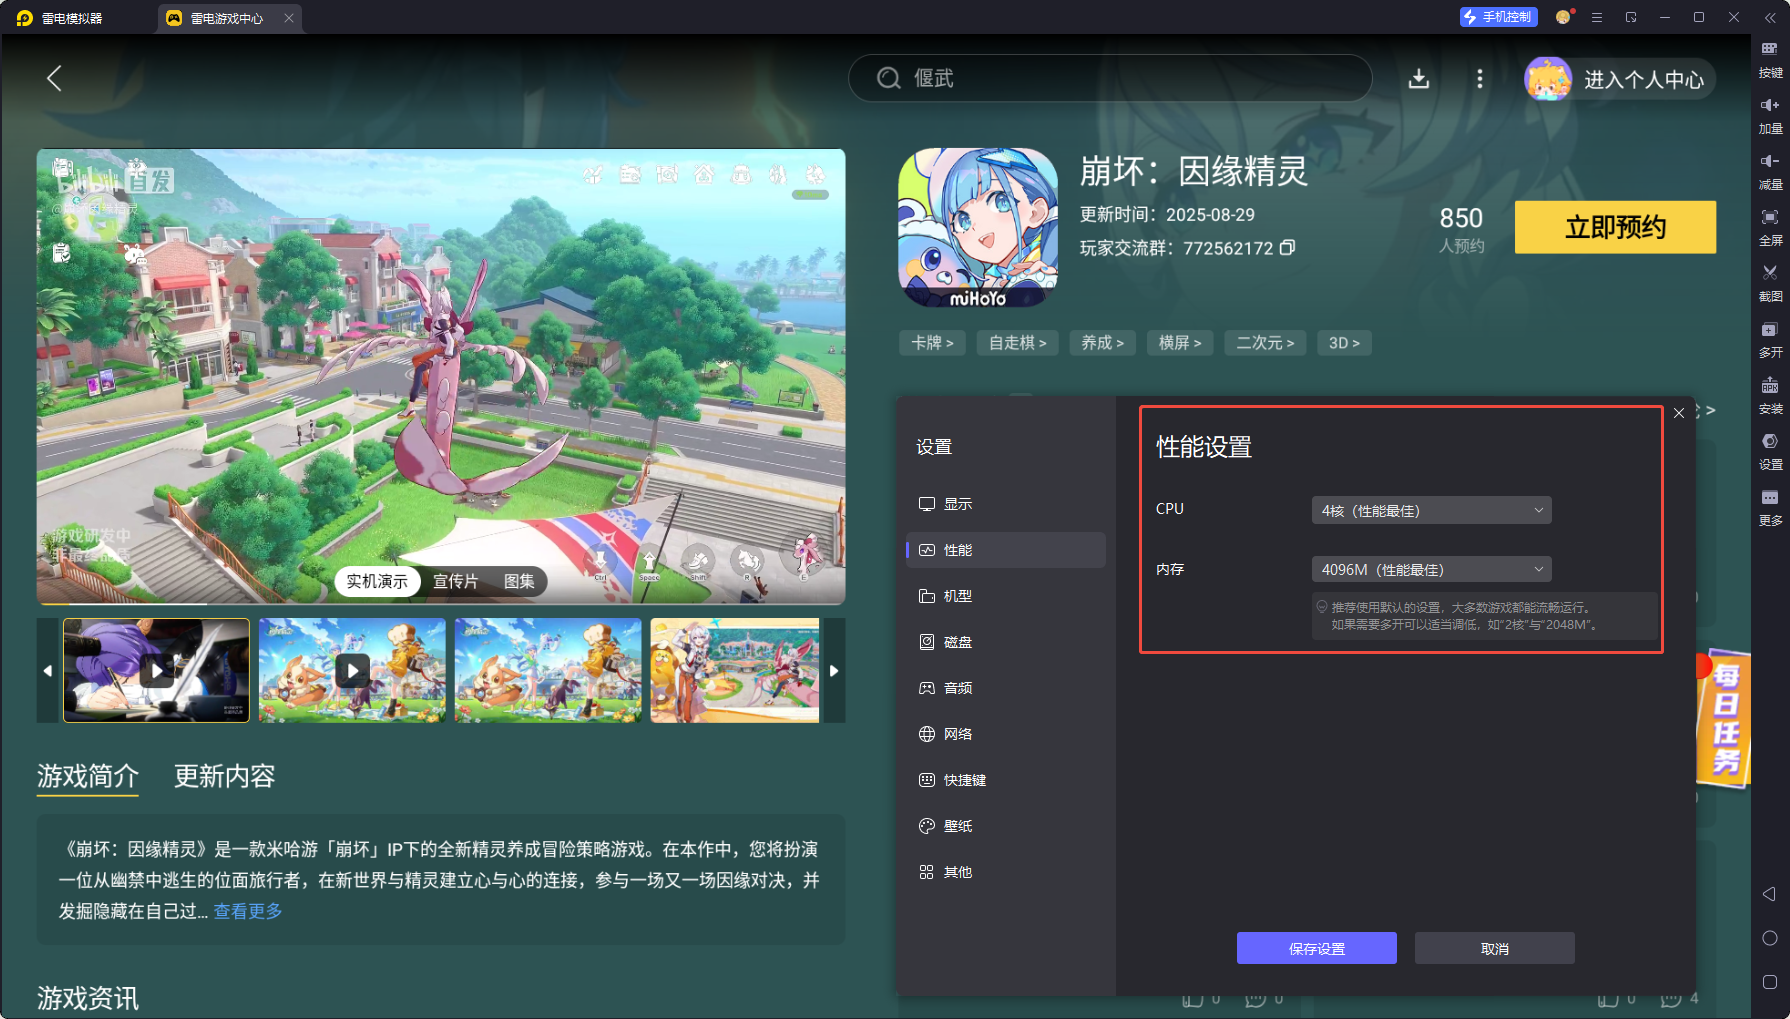Select the 显示 display settings tab
Viewport: 1790px width, 1019px height.
click(x=1006, y=504)
